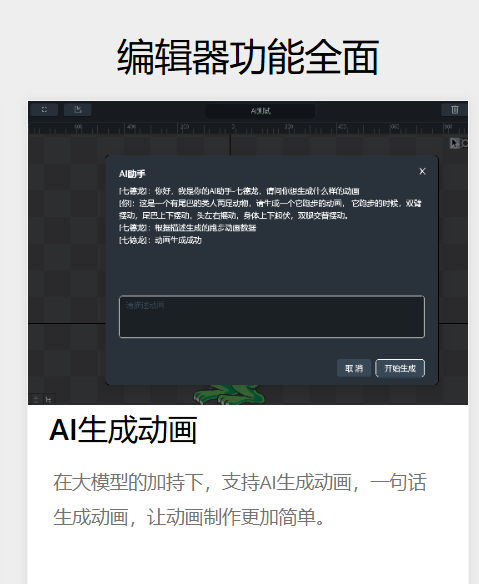The width and height of the screenshot is (479, 584).
Task: Select the arrow pointer tool on canvas
Action: point(454,143)
